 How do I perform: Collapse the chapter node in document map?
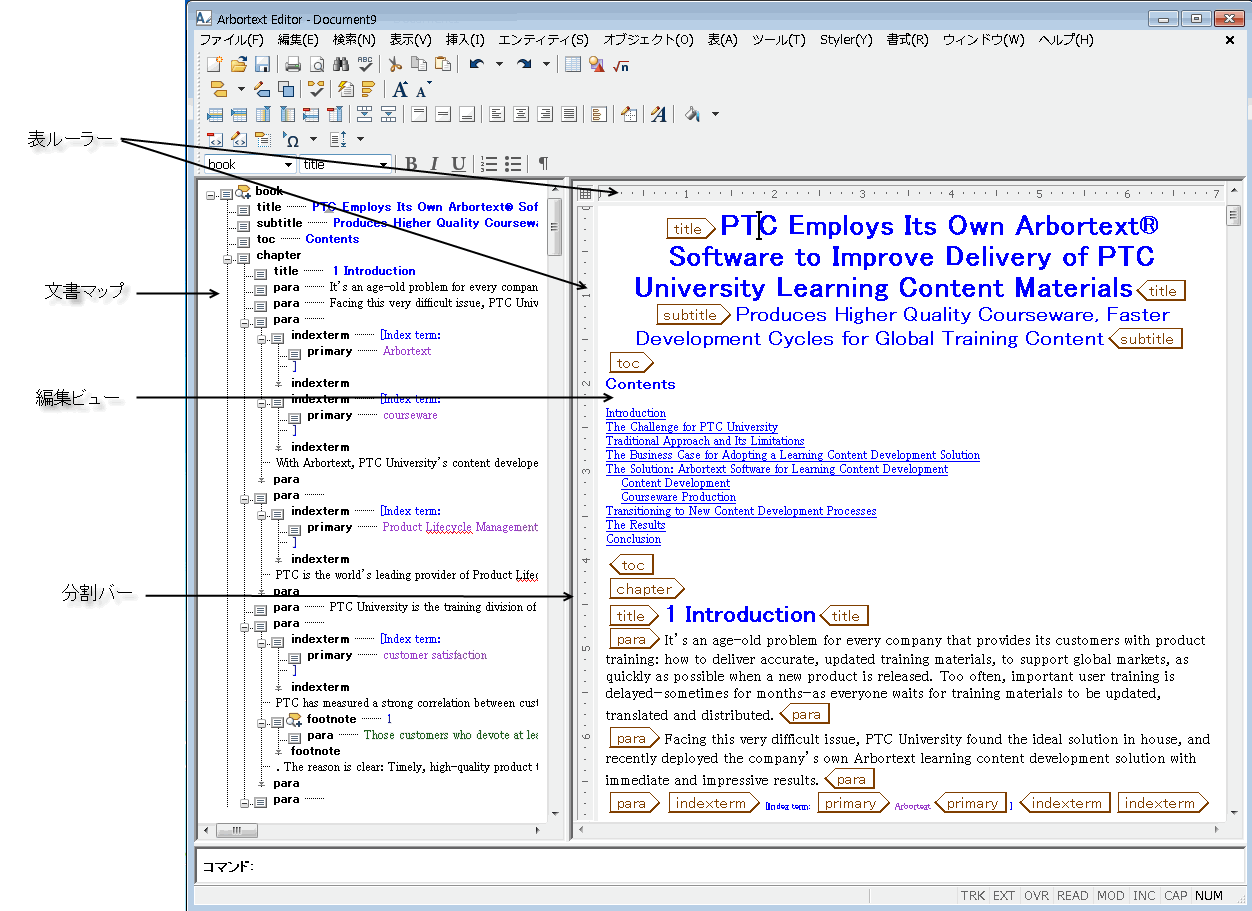click(227, 259)
